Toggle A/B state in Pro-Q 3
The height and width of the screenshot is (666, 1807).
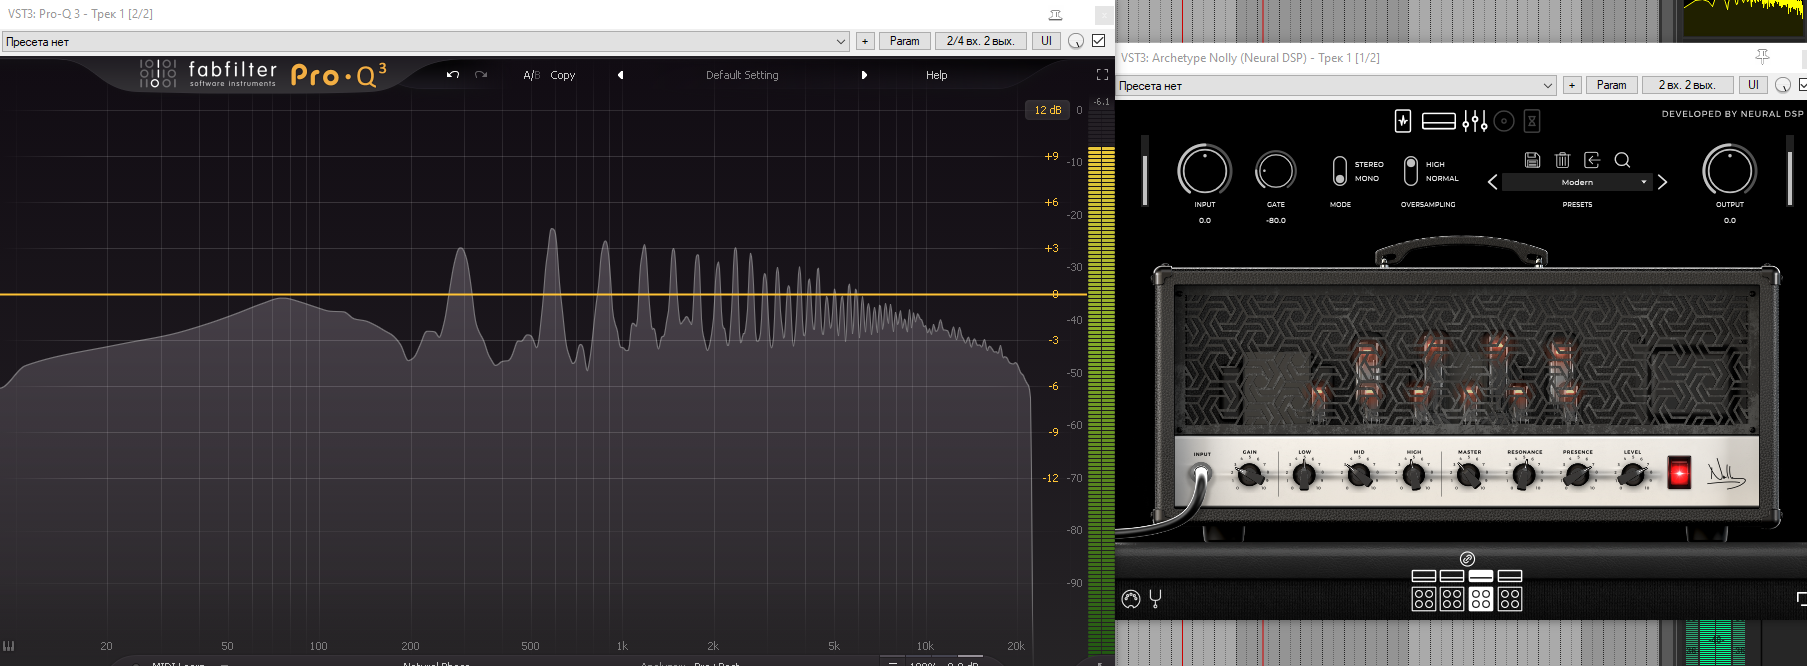(531, 75)
